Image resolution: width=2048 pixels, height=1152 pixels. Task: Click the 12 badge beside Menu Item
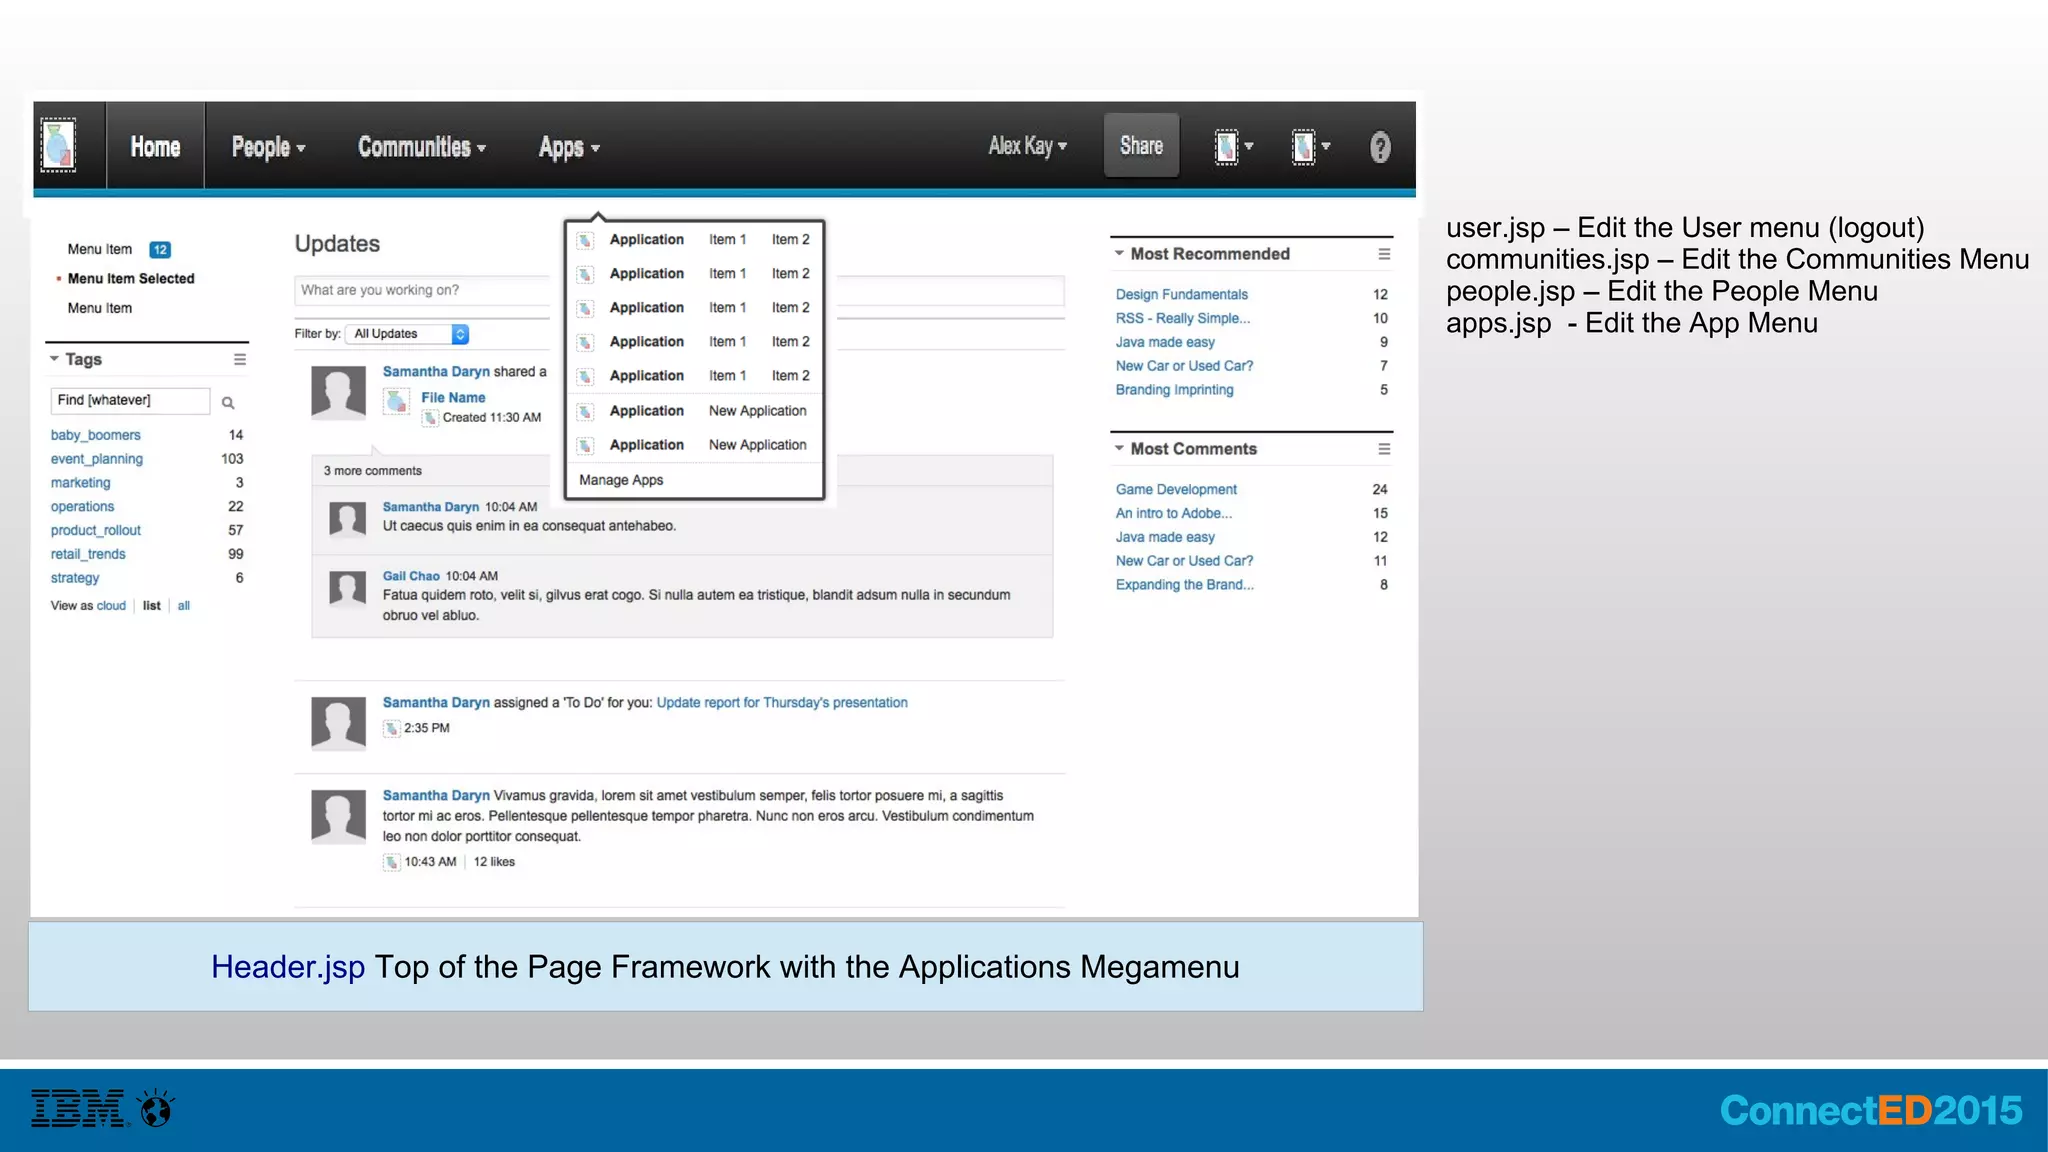pyautogui.click(x=160, y=250)
